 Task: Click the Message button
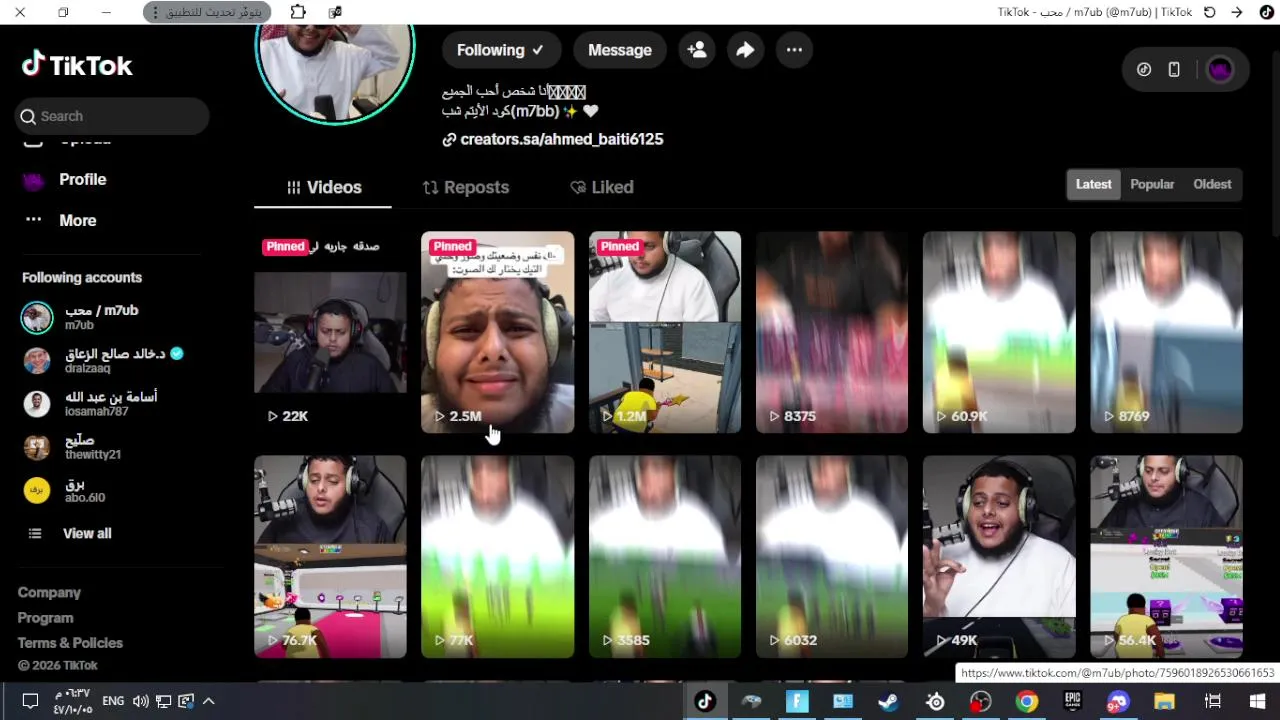point(620,50)
